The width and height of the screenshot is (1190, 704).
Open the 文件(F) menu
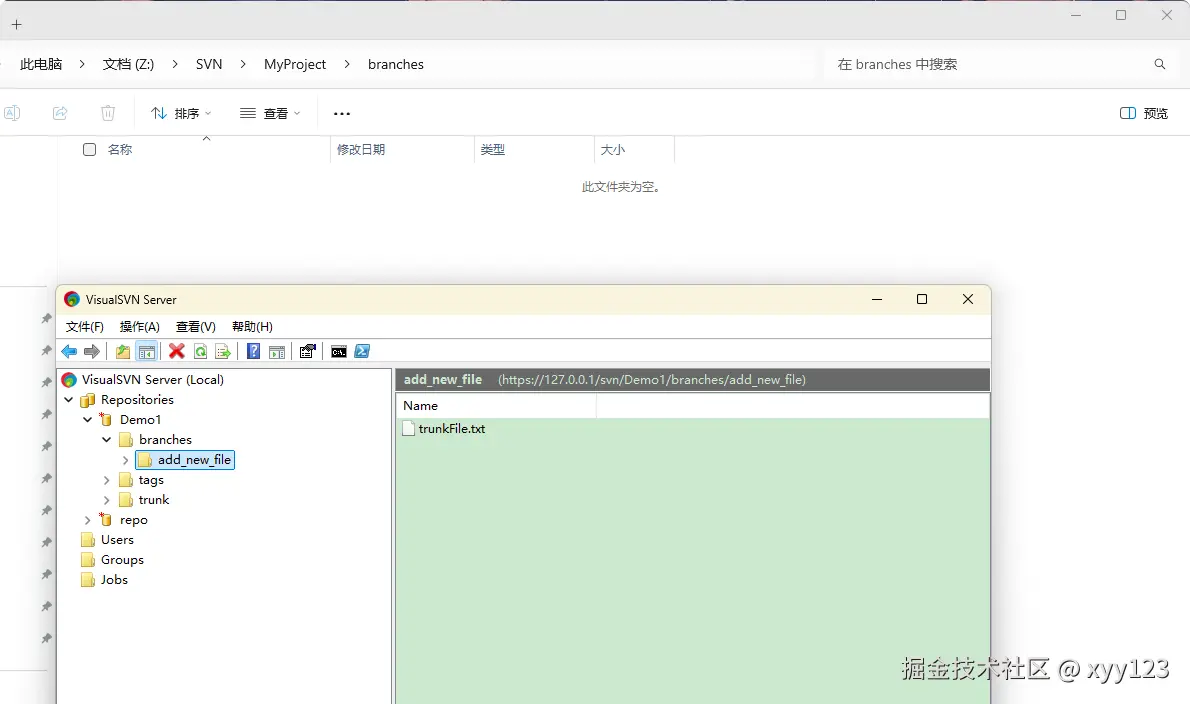click(84, 327)
